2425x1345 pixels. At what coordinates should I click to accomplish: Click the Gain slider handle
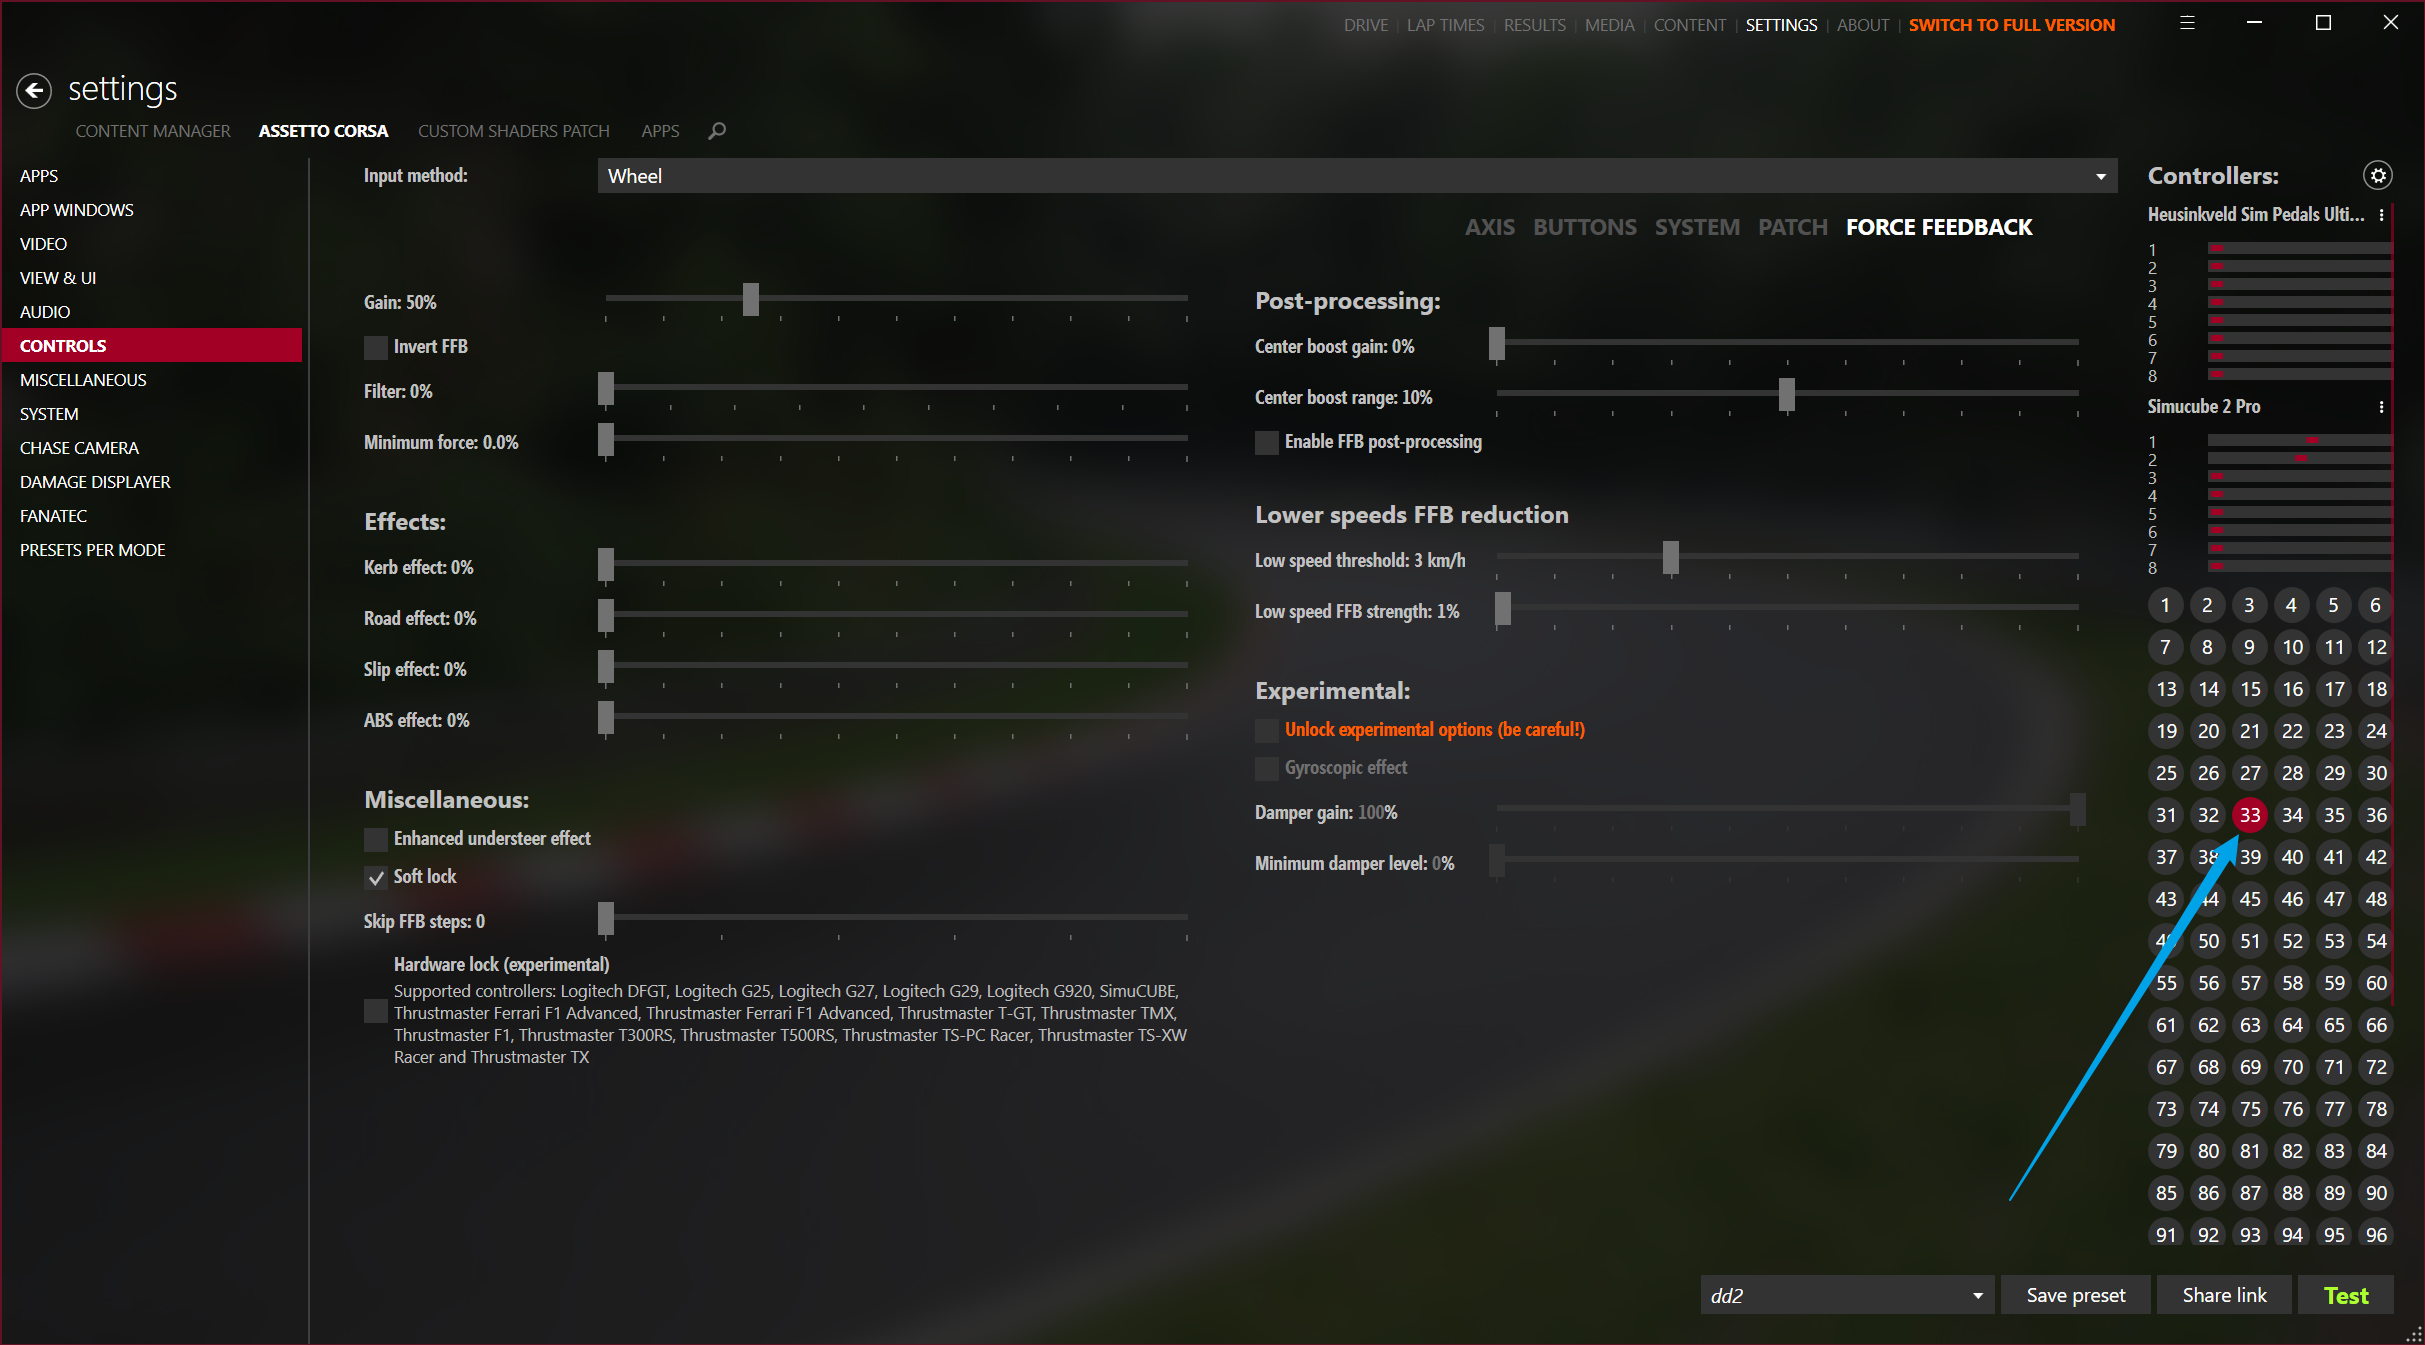coord(751,299)
